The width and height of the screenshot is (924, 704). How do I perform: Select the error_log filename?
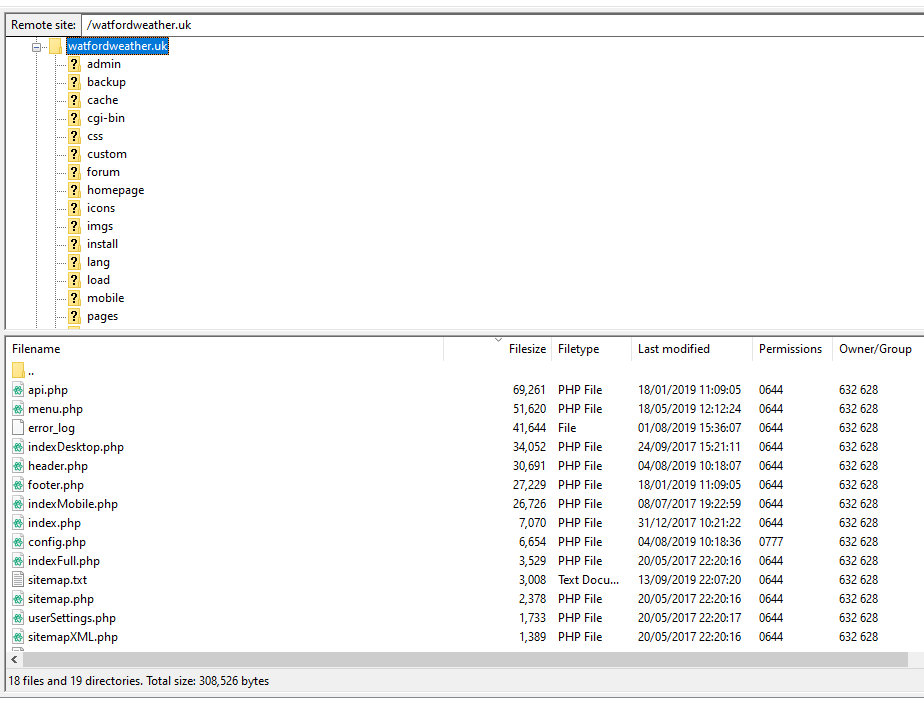tap(51, 428)
